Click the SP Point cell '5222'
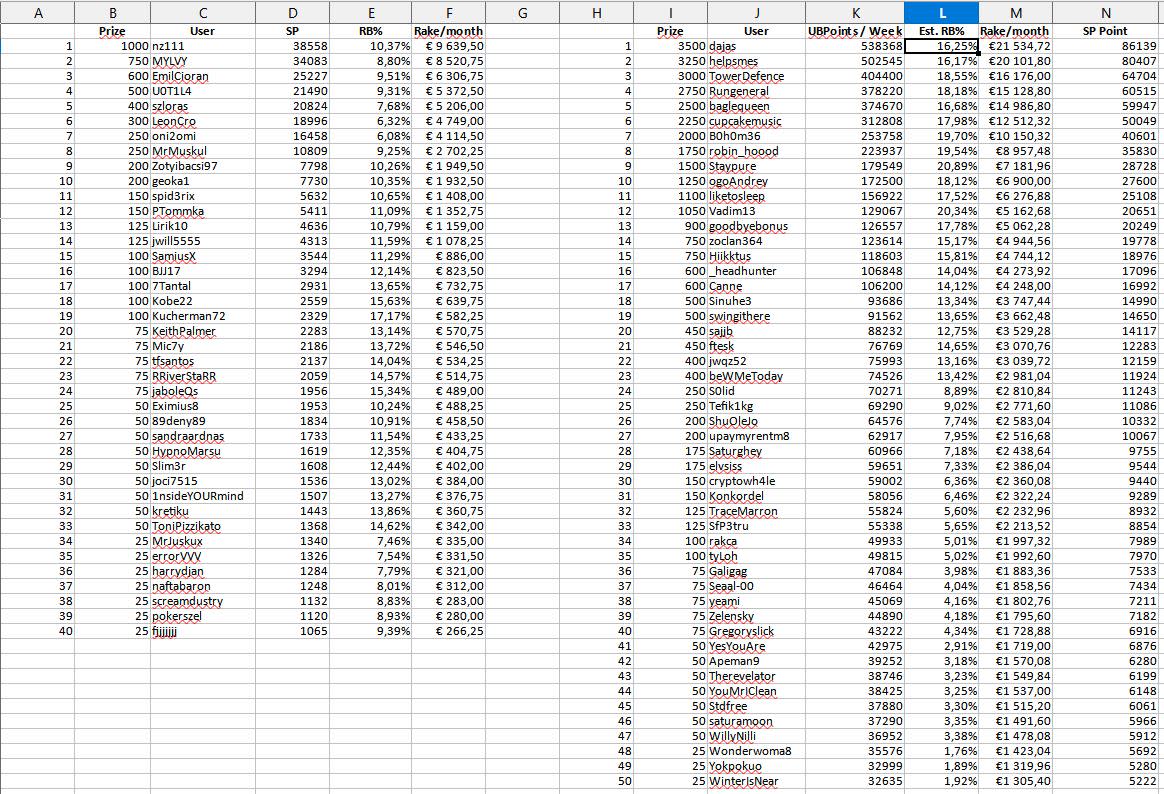 pyautogui.click(x=1105, y=781)
